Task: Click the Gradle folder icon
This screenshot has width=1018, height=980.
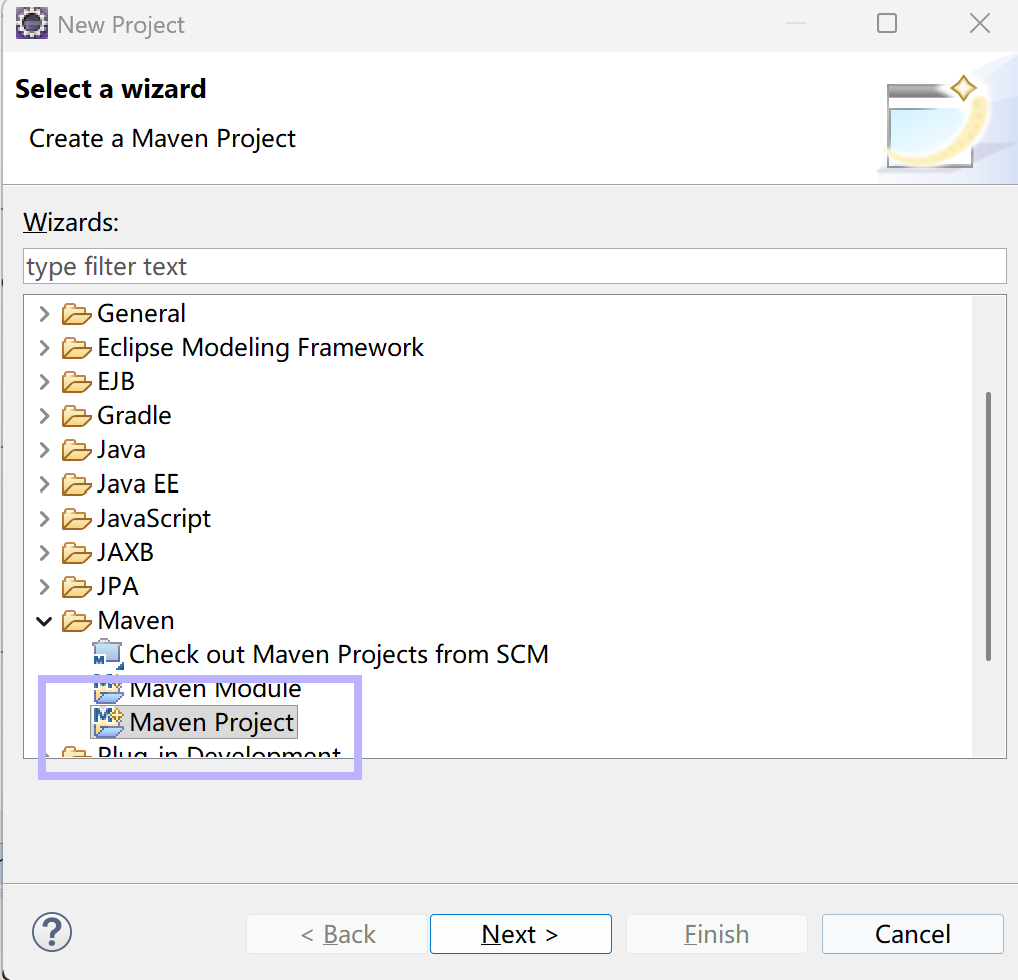Action: coord(76,416)
